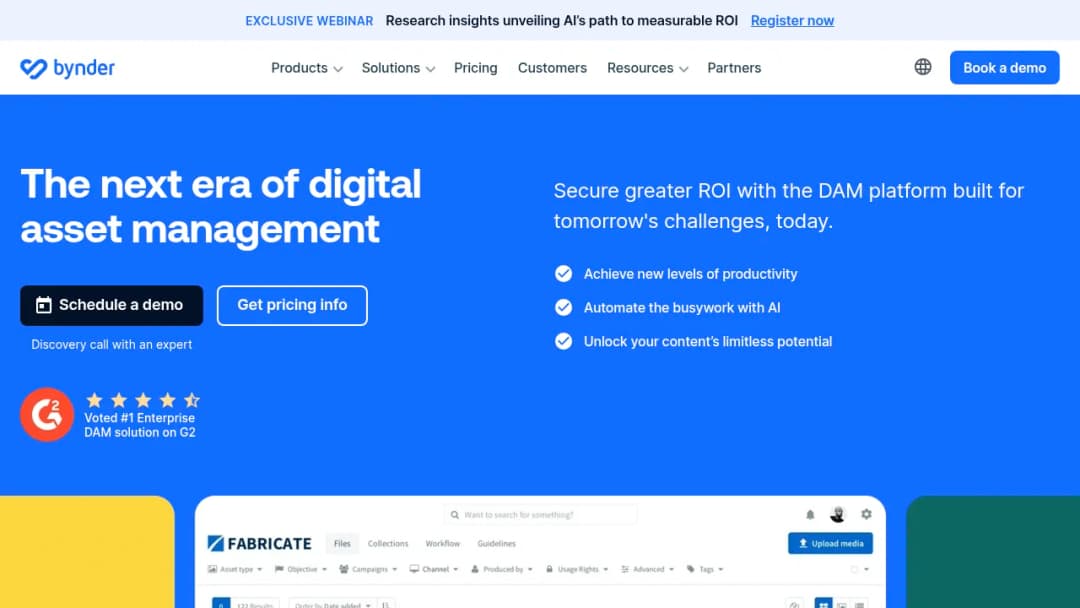Click the Fabricate search field

pyautogui.click(x=541, y=514)
